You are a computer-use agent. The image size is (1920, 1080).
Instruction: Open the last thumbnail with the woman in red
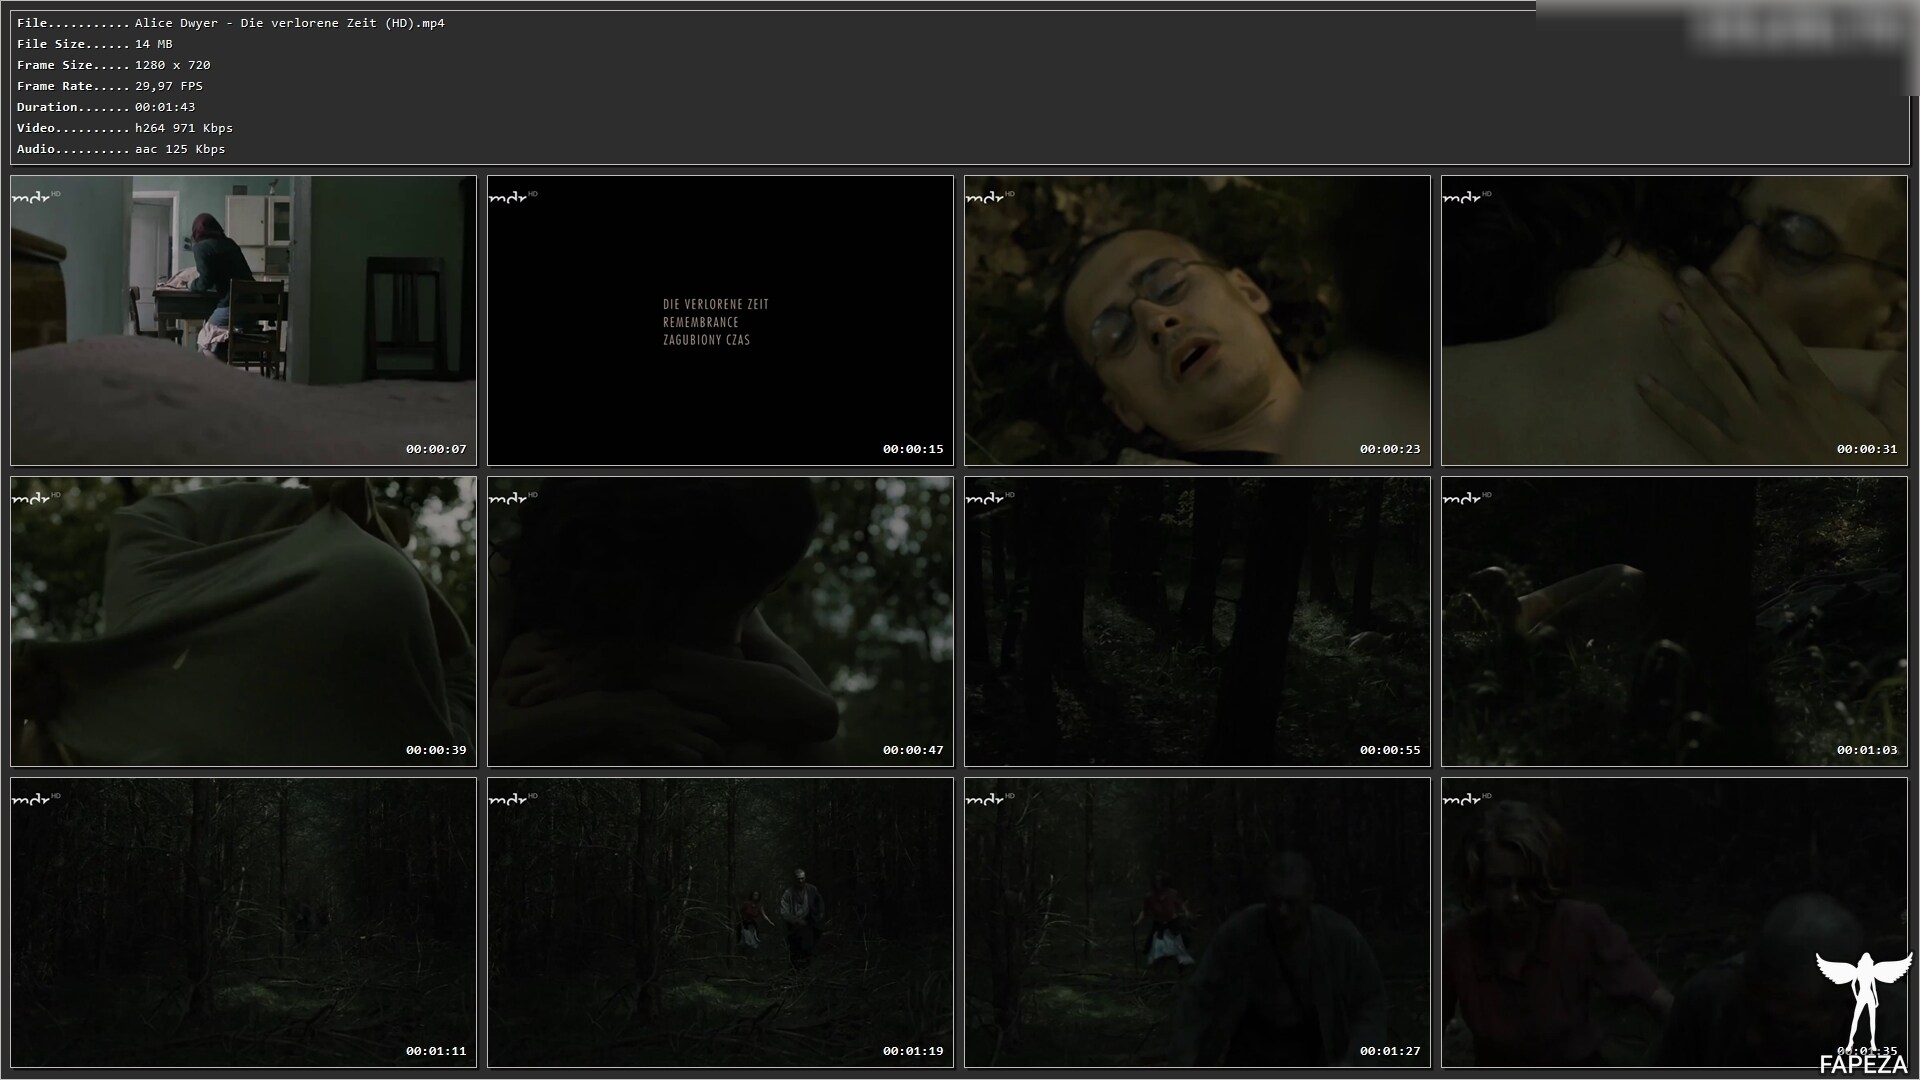pos(1674,922)
